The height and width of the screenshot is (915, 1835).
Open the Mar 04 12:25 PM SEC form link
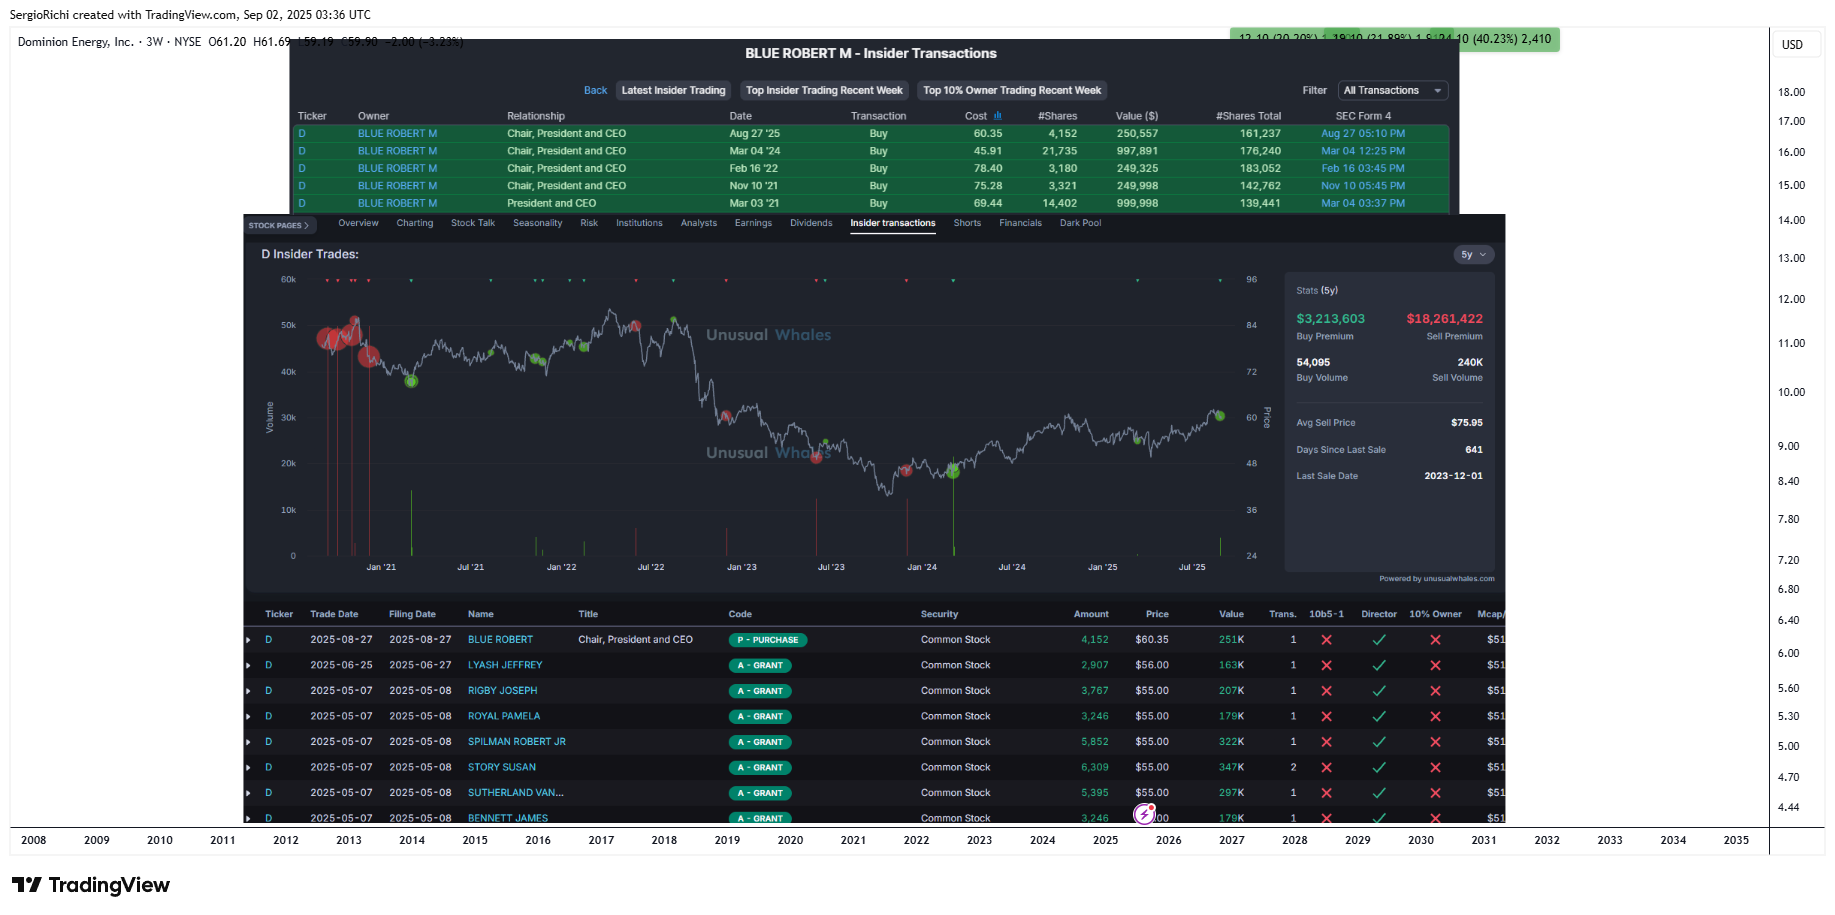(x=1363, y=151)
